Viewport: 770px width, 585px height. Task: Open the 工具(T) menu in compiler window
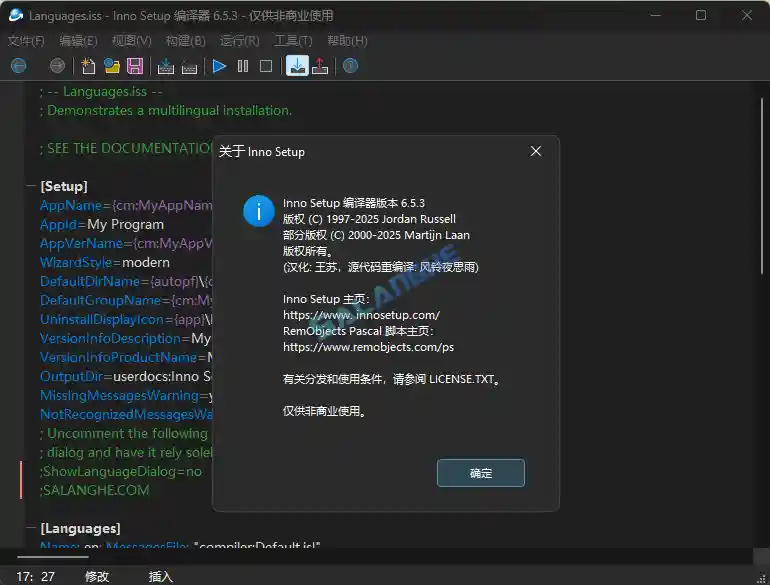point(293,41)
